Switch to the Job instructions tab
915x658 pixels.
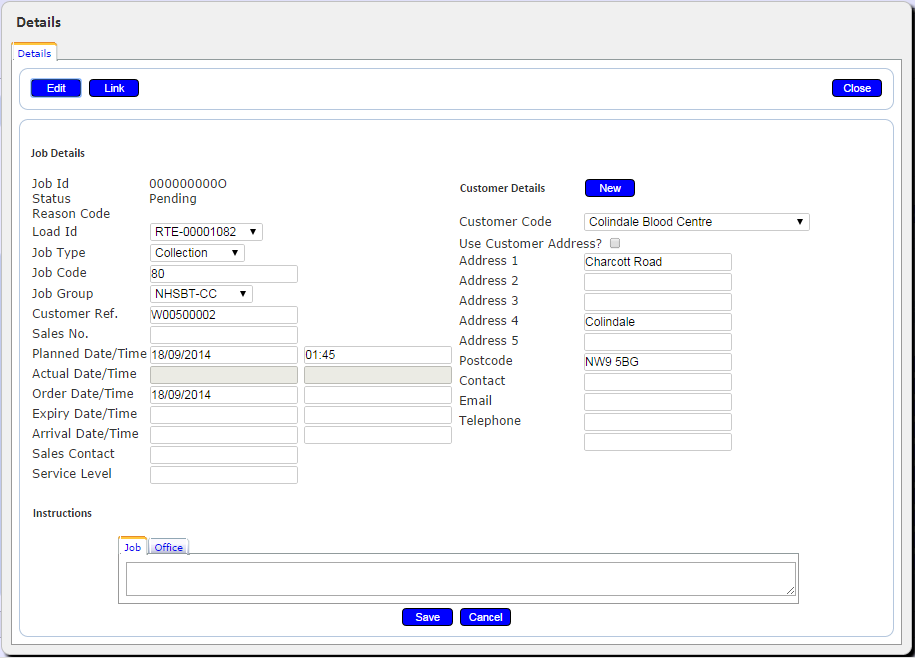(132, 547)
